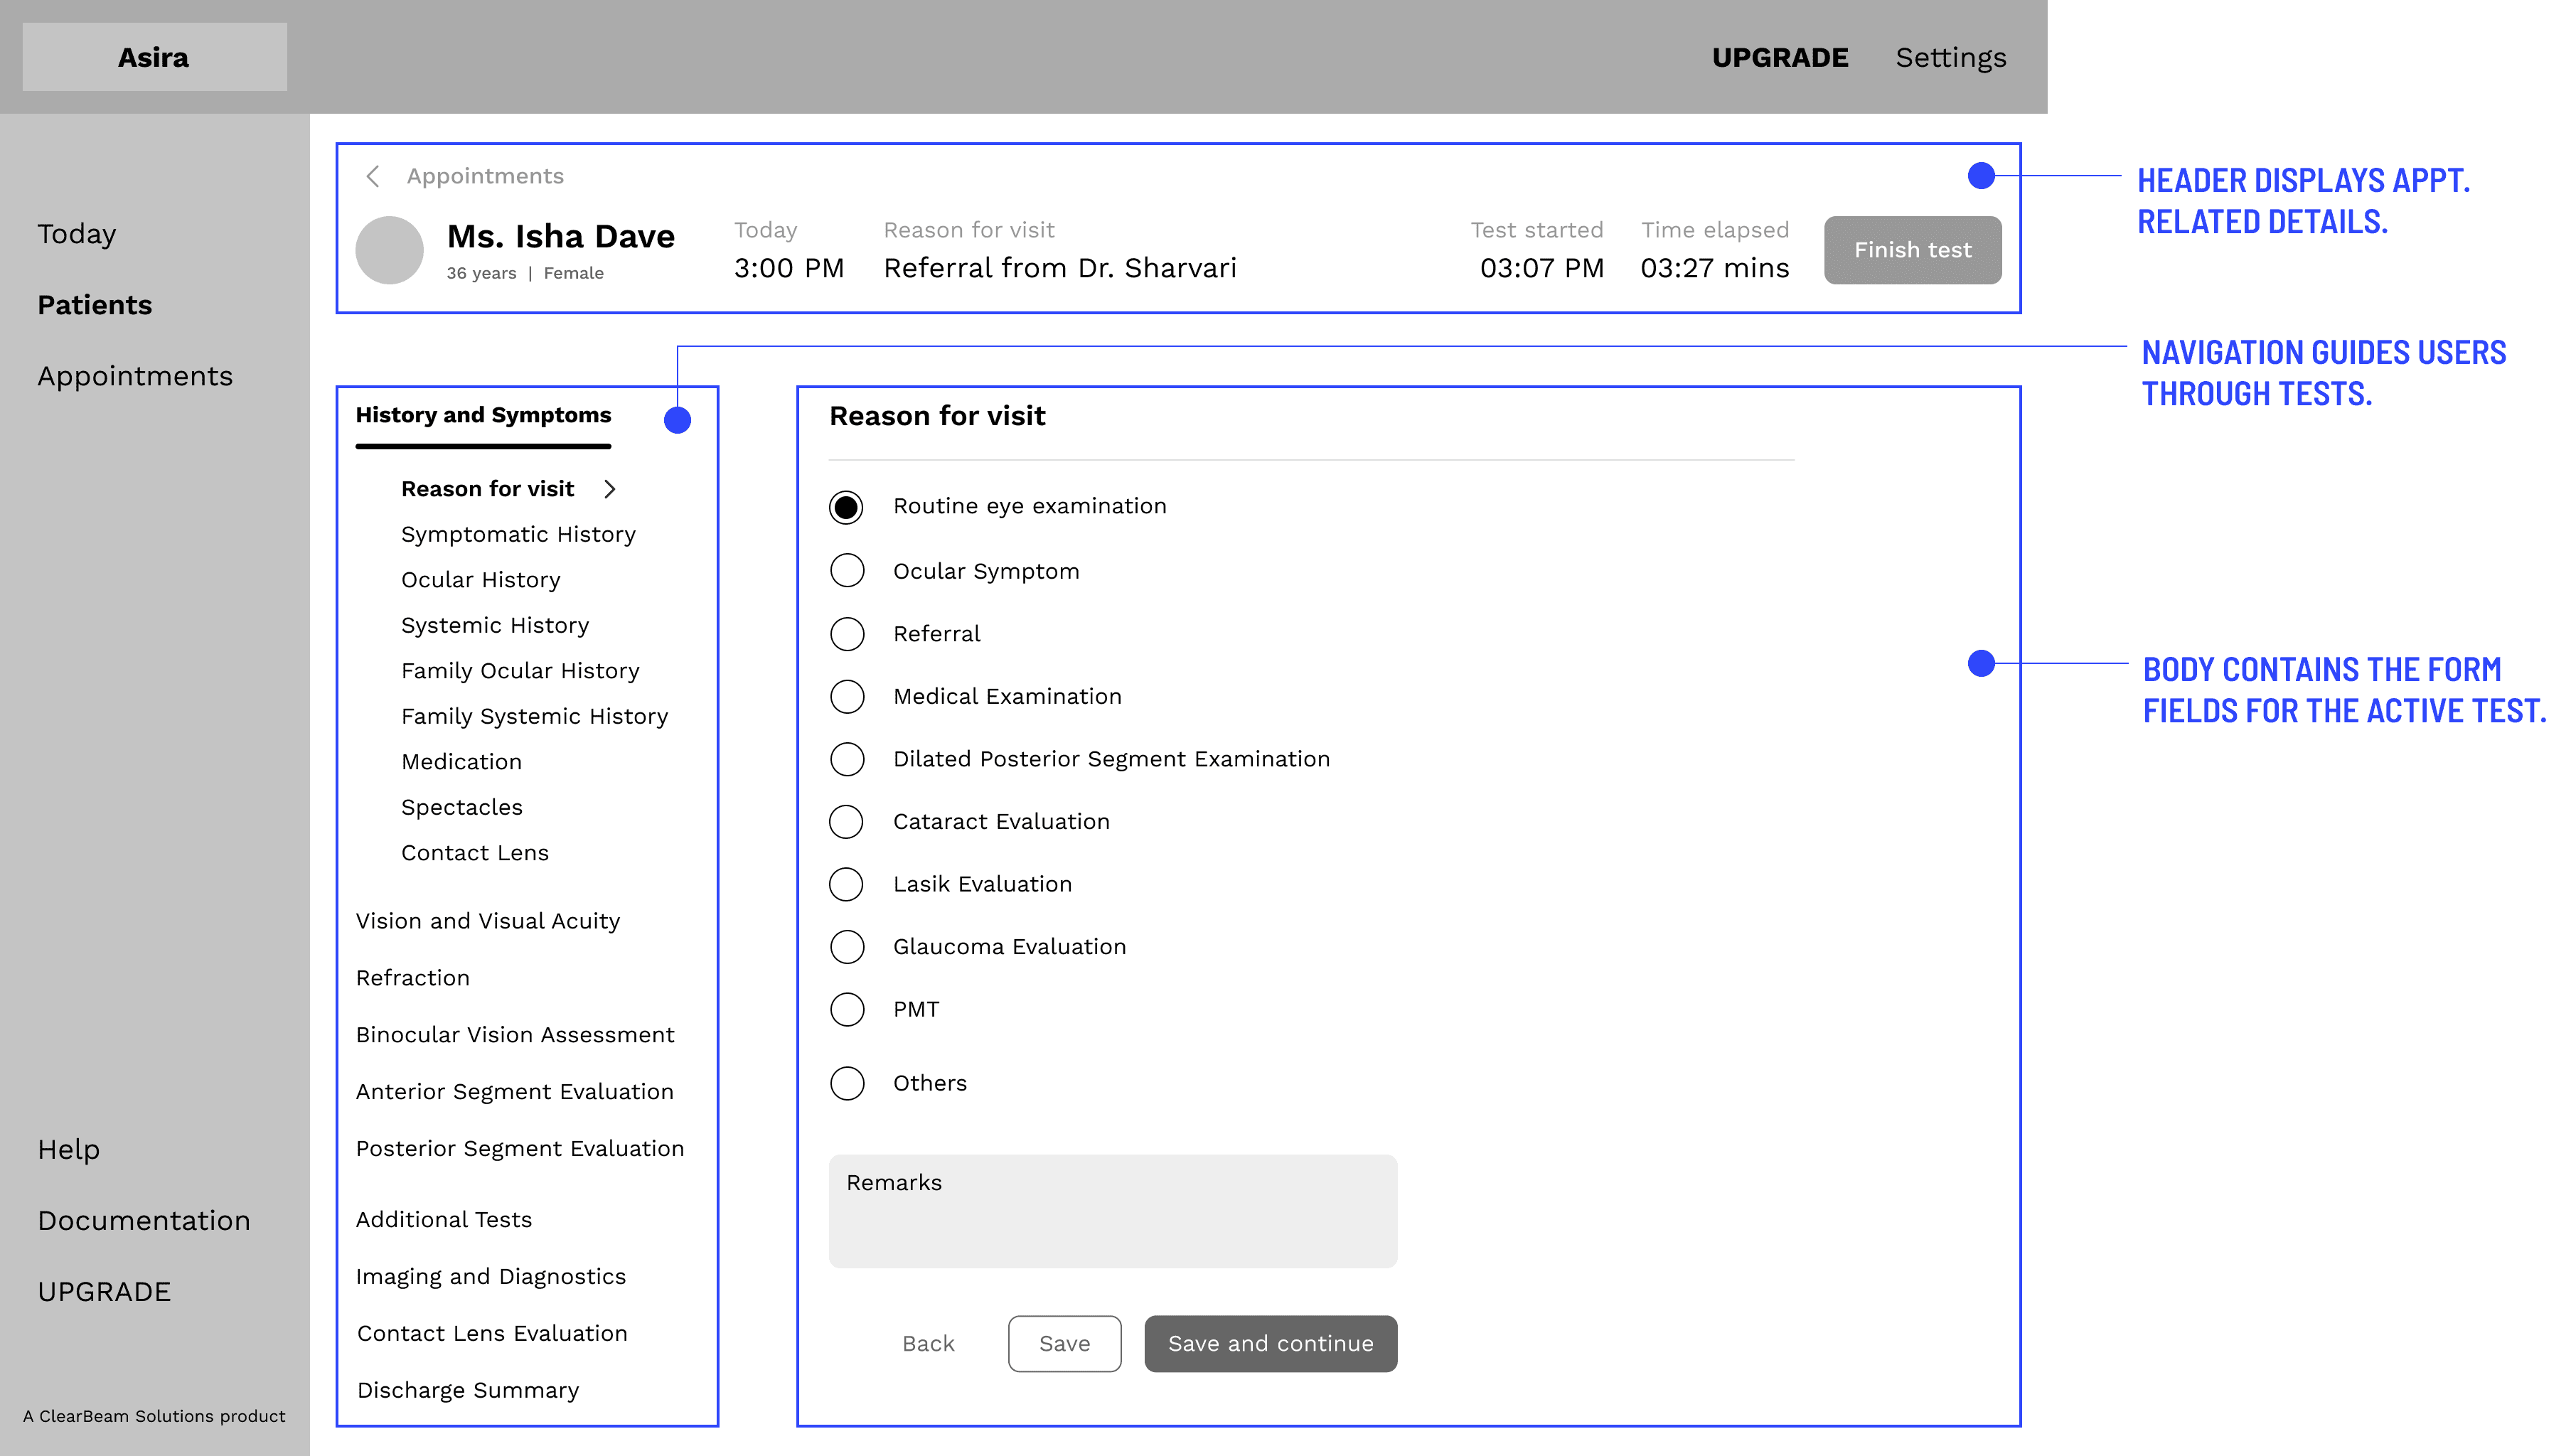The width and height of the screenshot is (2571, 1456).
Task: Expand the Refraction section
Action: point(413,978)
